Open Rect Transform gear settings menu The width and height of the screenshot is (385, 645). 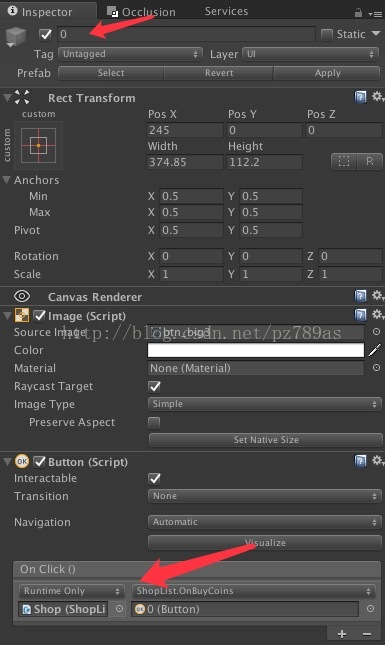(x=378, y=97)
